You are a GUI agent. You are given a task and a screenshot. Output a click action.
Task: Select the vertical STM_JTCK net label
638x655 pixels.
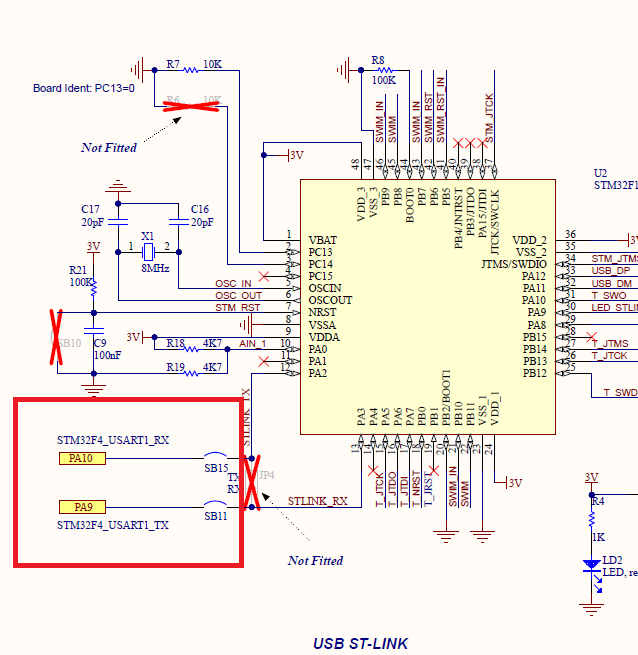489,118
